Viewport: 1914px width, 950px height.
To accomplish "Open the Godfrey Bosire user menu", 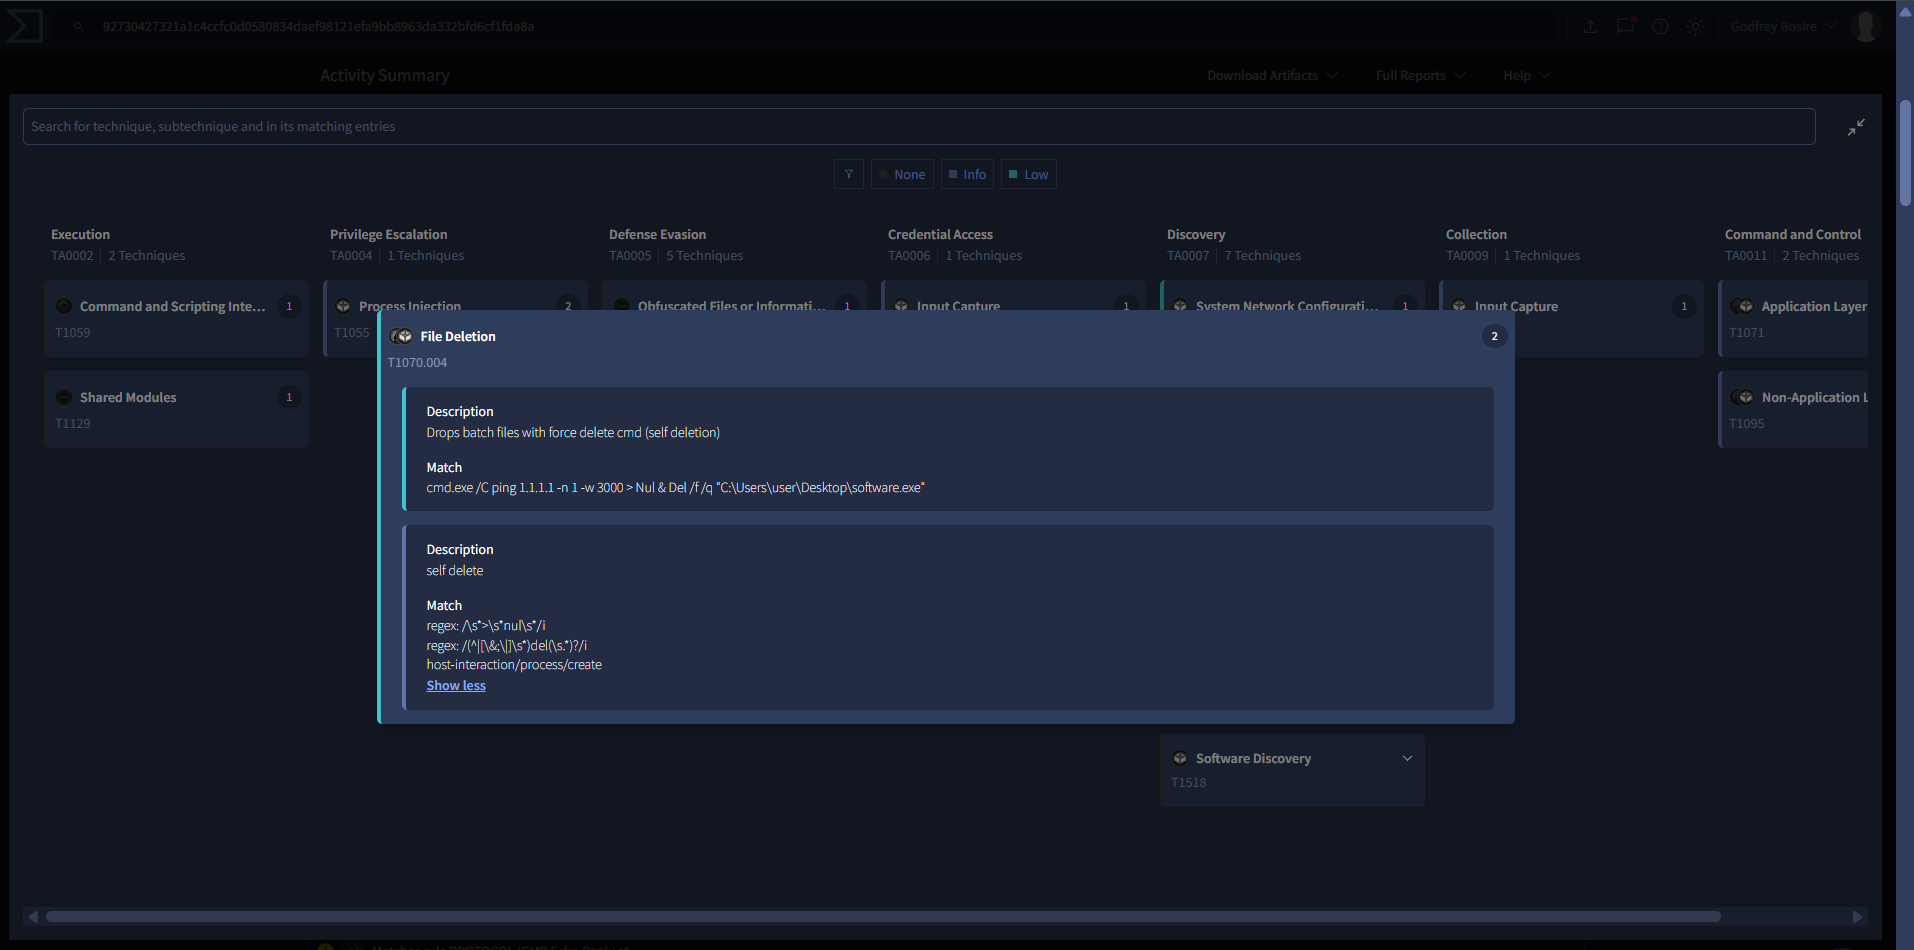I will pos(1782,27).
